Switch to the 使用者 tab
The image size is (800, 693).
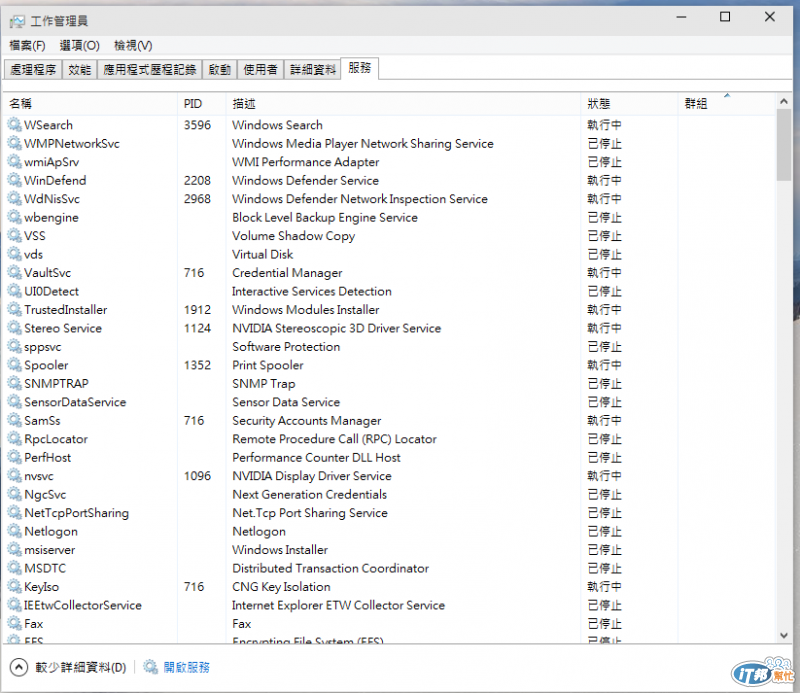(x=260, y=69)
